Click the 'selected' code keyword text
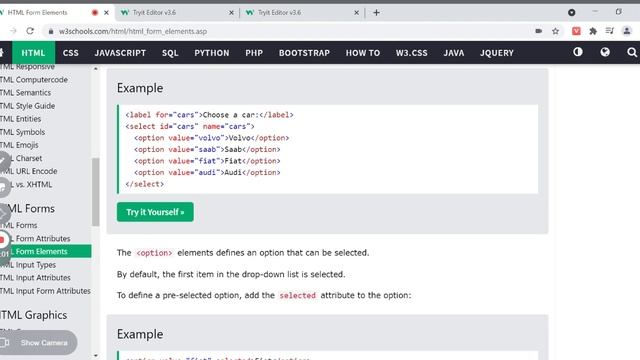This screenshot has width=640, height=360. 298,295
